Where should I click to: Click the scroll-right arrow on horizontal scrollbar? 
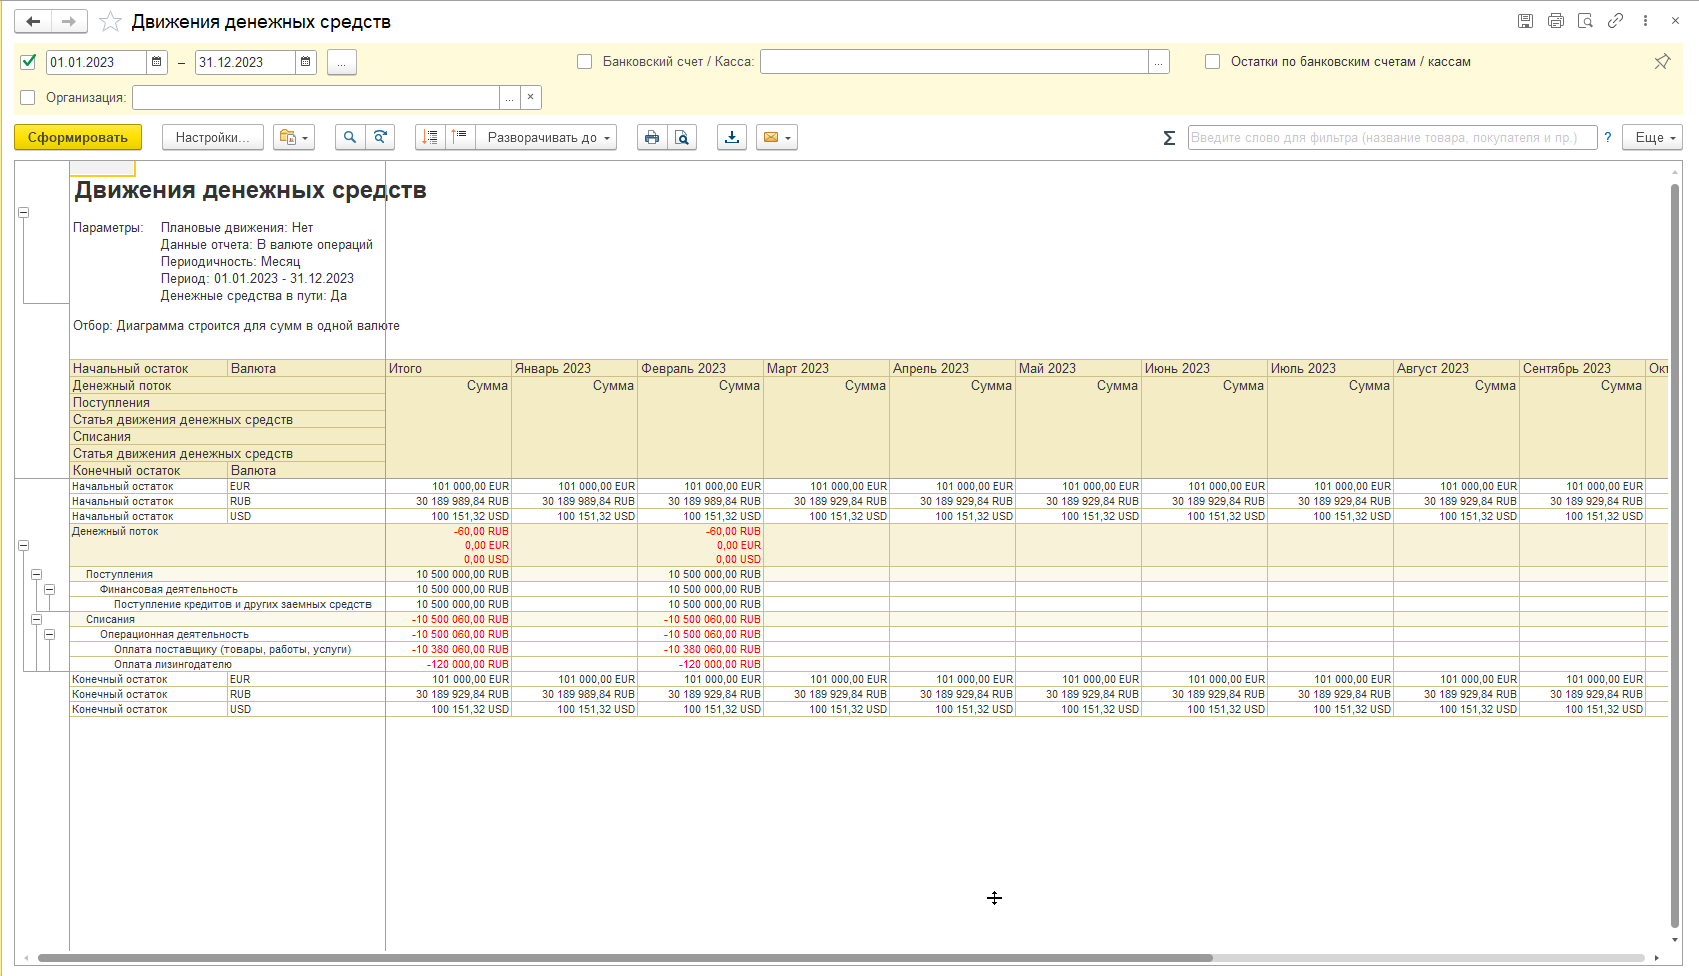point(1657,958)
